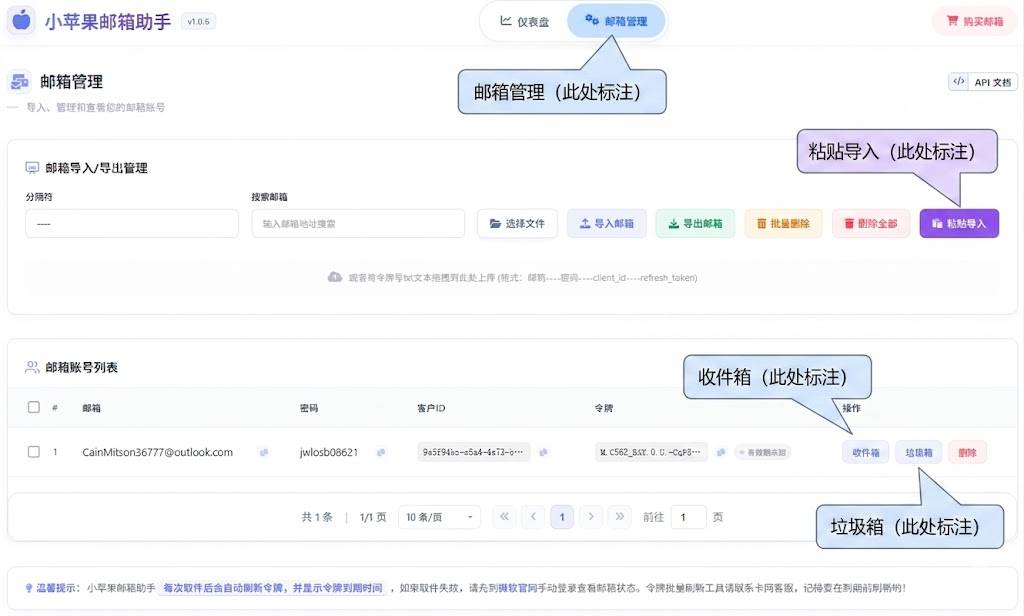Click the 密码 column header
Screen dimensions: 1024x616
pos(308,408)
